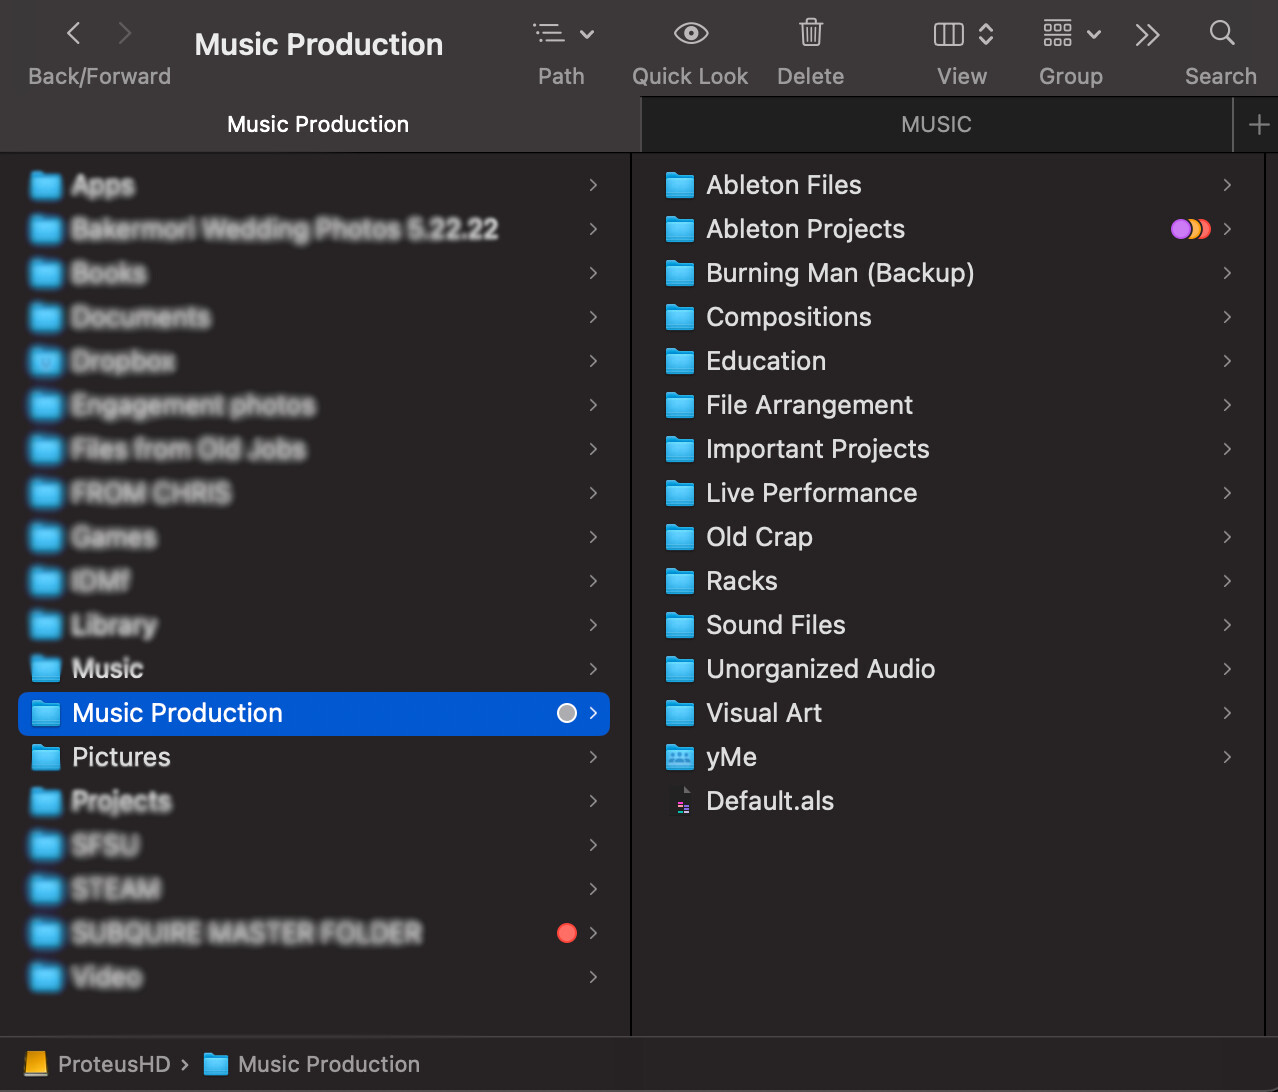
Task: Expand Ableton Projects via its chevron
Action: point(1227,229)
